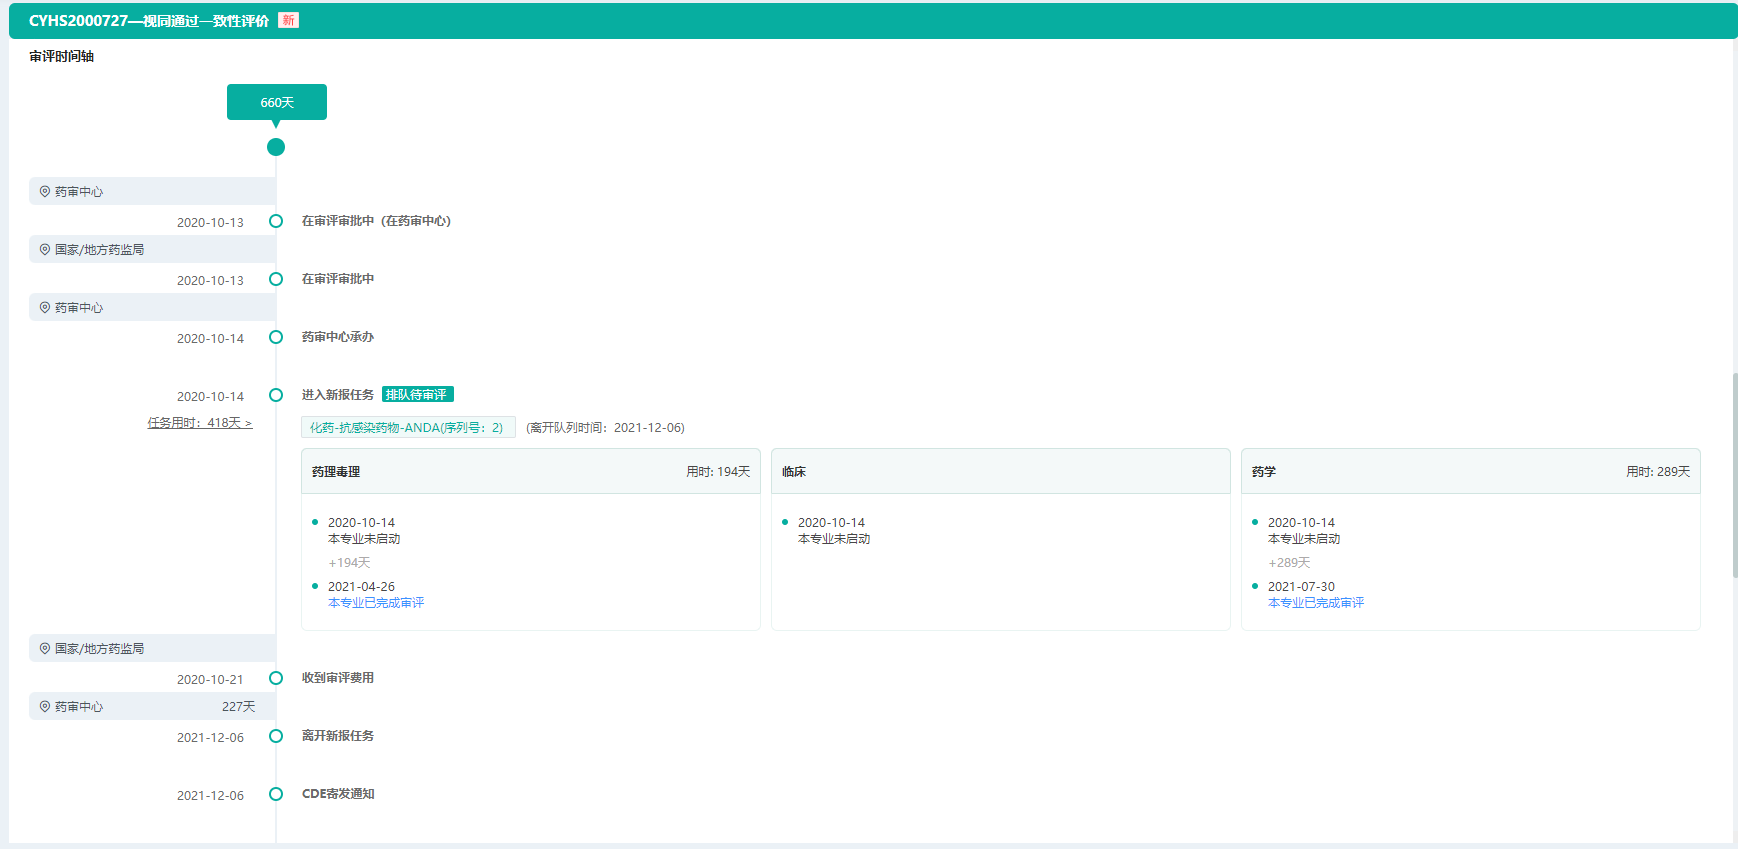Image resolution: width=1738 pixels, height=849 pixels.
Task: Click the pin icon of 国家/地方药监局 dated 2020-10-13
Action: pos(45,249)
